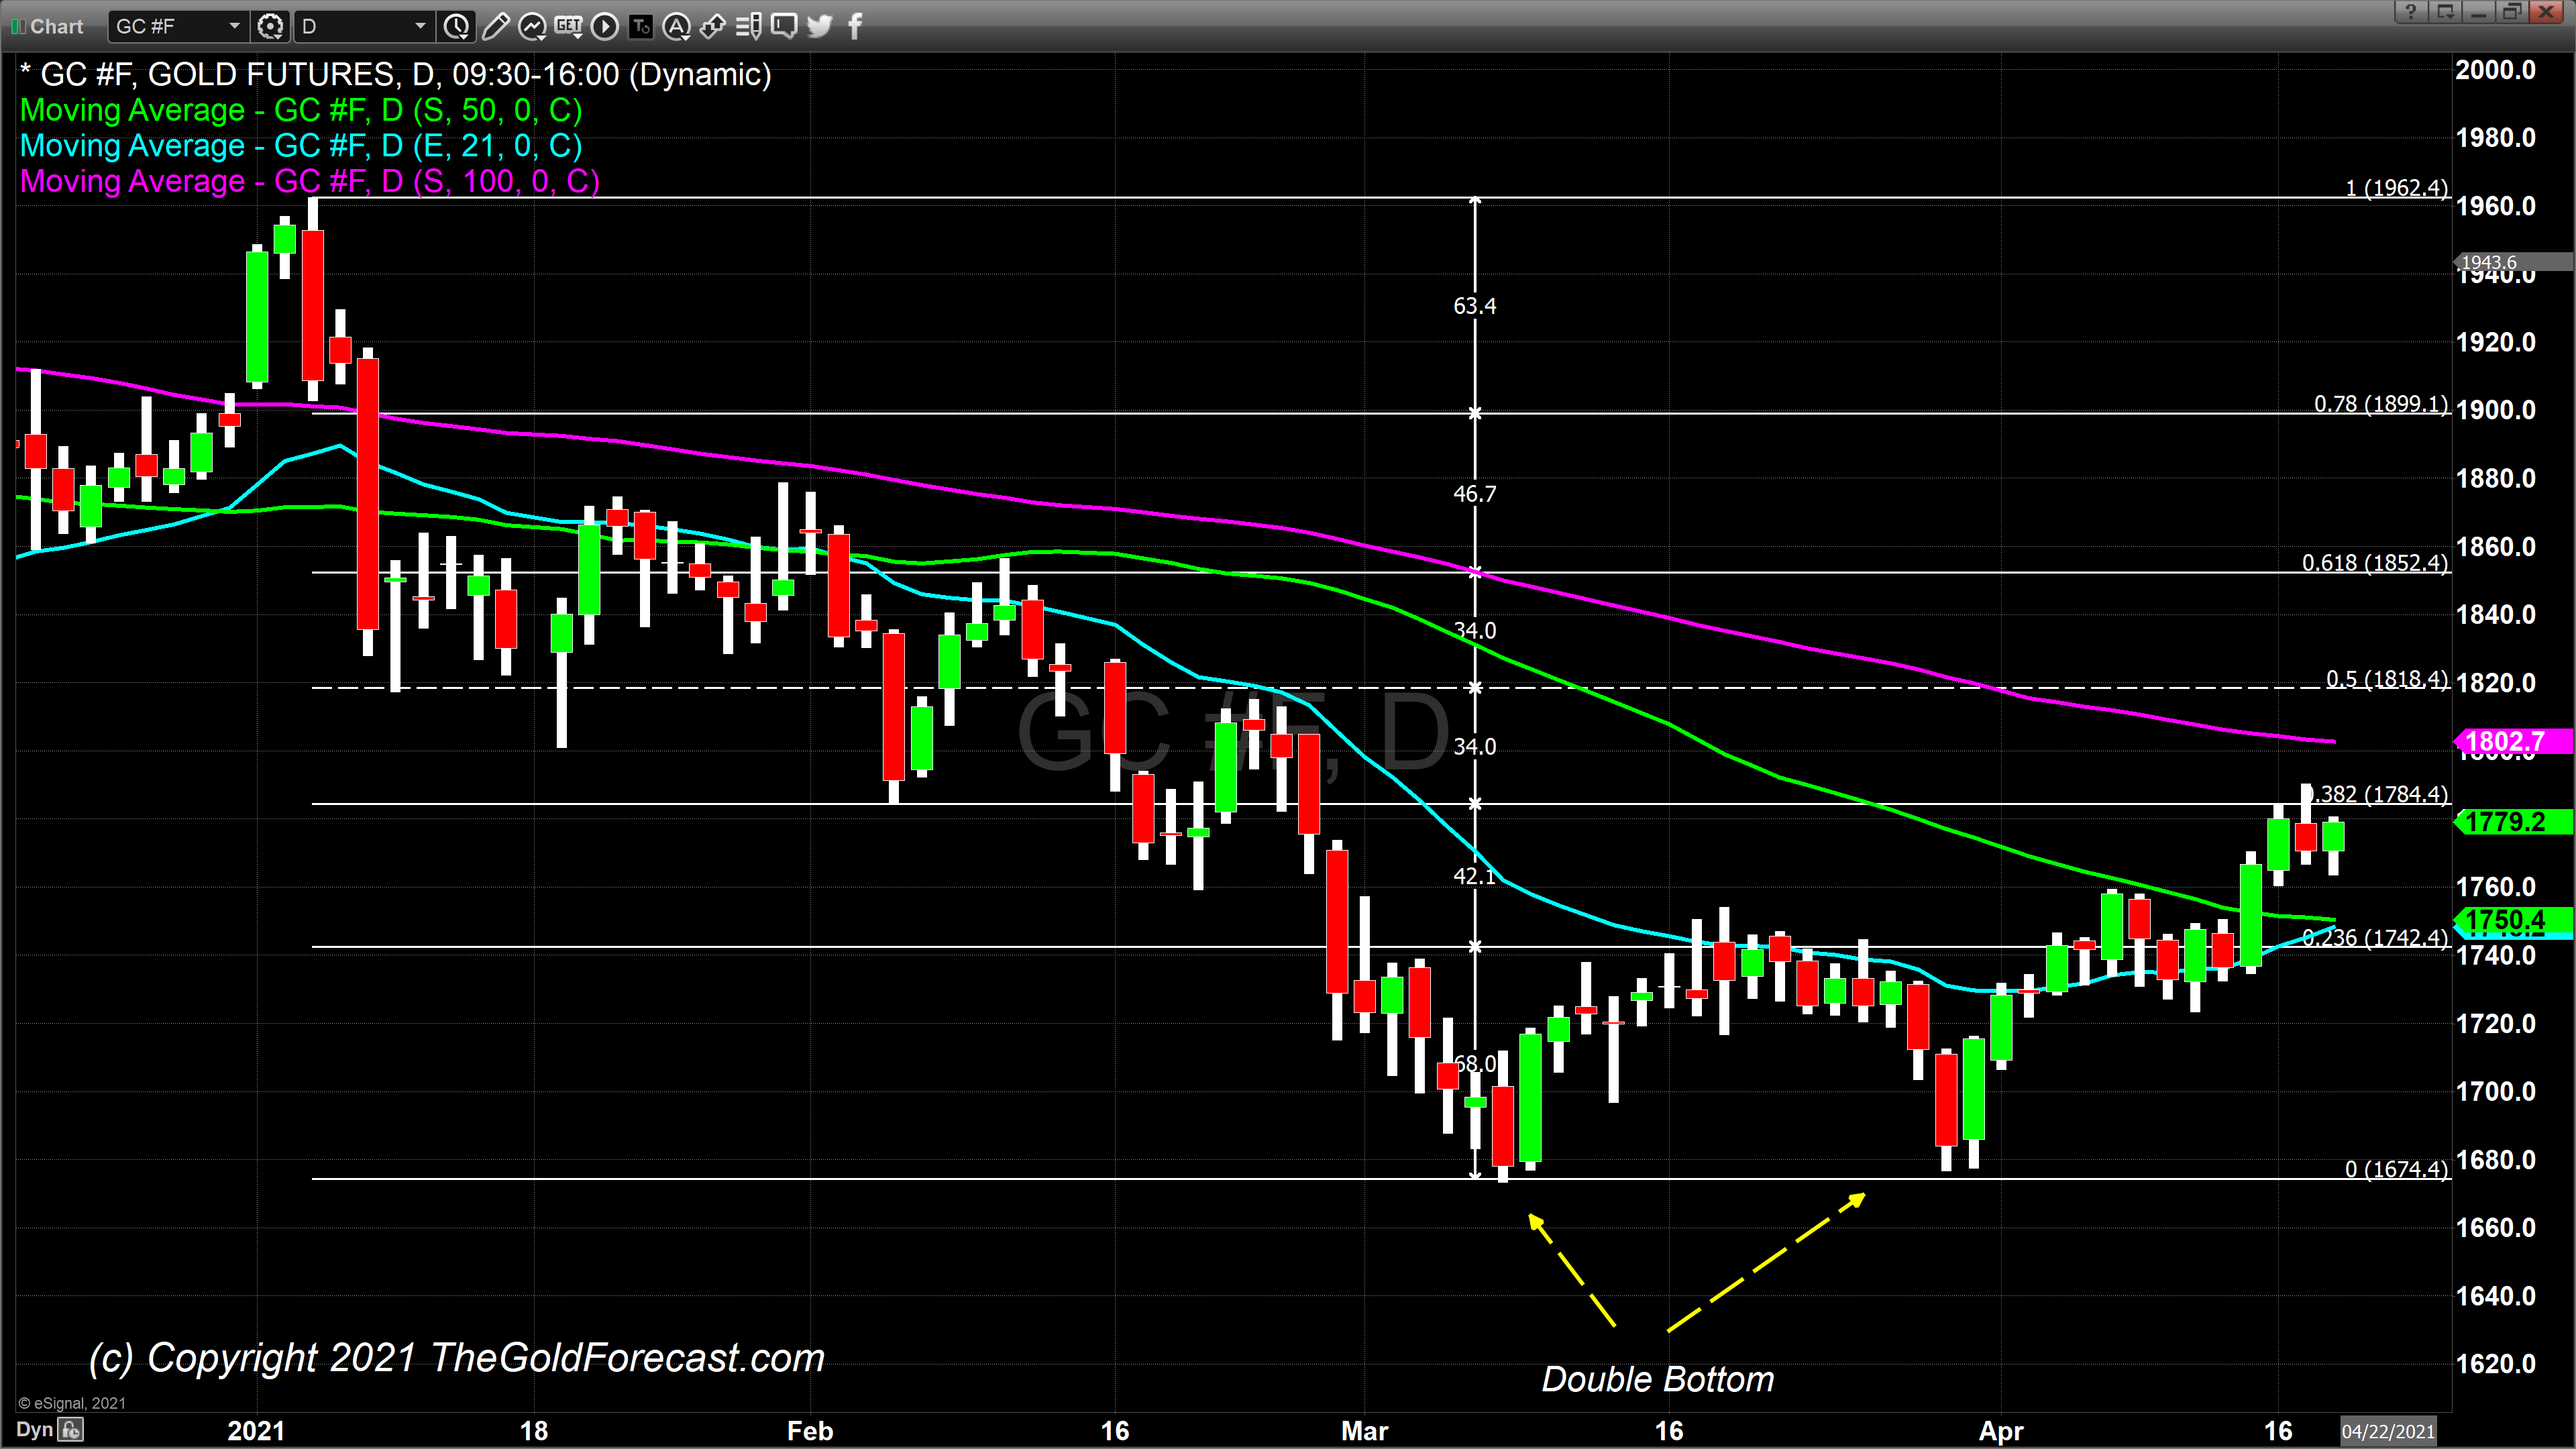The height and width of the screenshot is (1449, 2576).
Task: Click the trade arrows icon
Action: pos(712,26)
